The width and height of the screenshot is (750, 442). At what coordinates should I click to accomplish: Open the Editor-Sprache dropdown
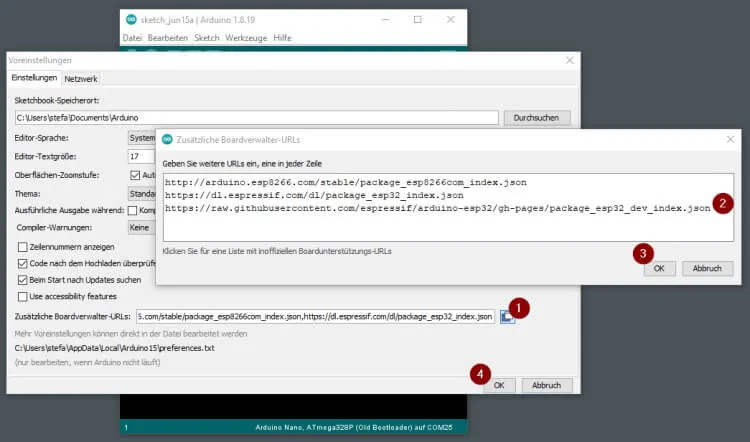pos(142,138)
